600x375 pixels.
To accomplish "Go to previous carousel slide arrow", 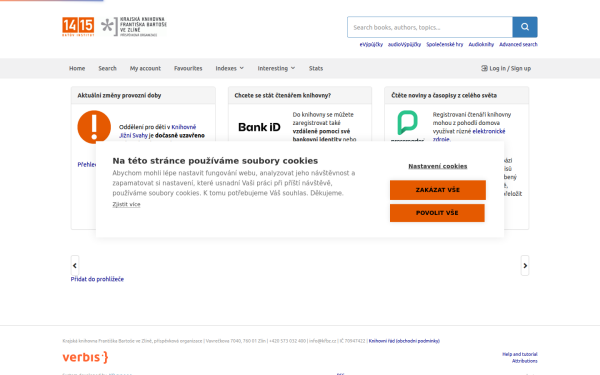I will pyautogui.click(x=75, y=265).
